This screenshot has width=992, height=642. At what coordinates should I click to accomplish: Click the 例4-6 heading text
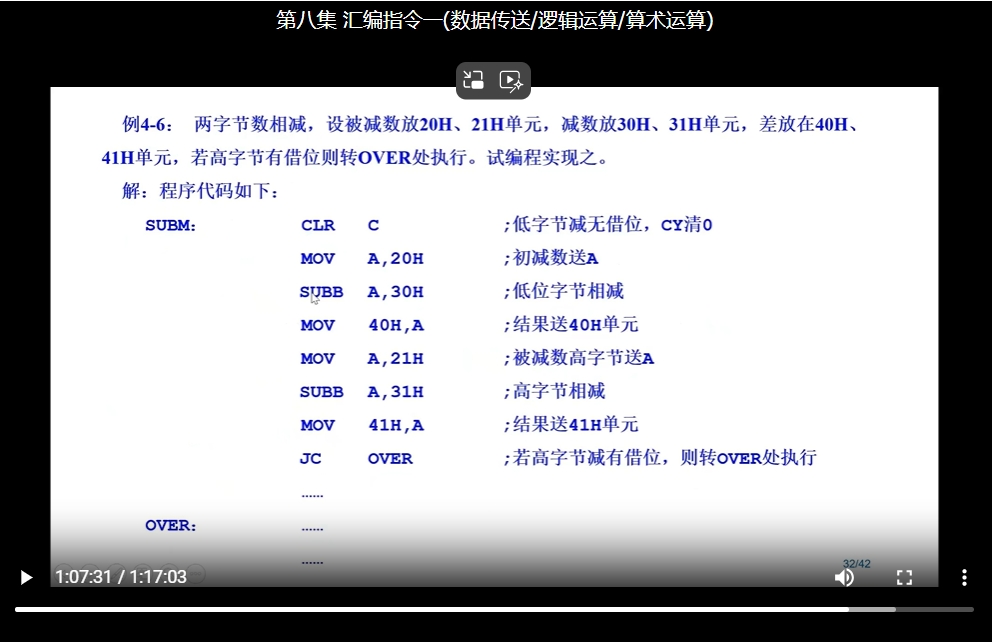pyautogui.click(x=147, y=124)
